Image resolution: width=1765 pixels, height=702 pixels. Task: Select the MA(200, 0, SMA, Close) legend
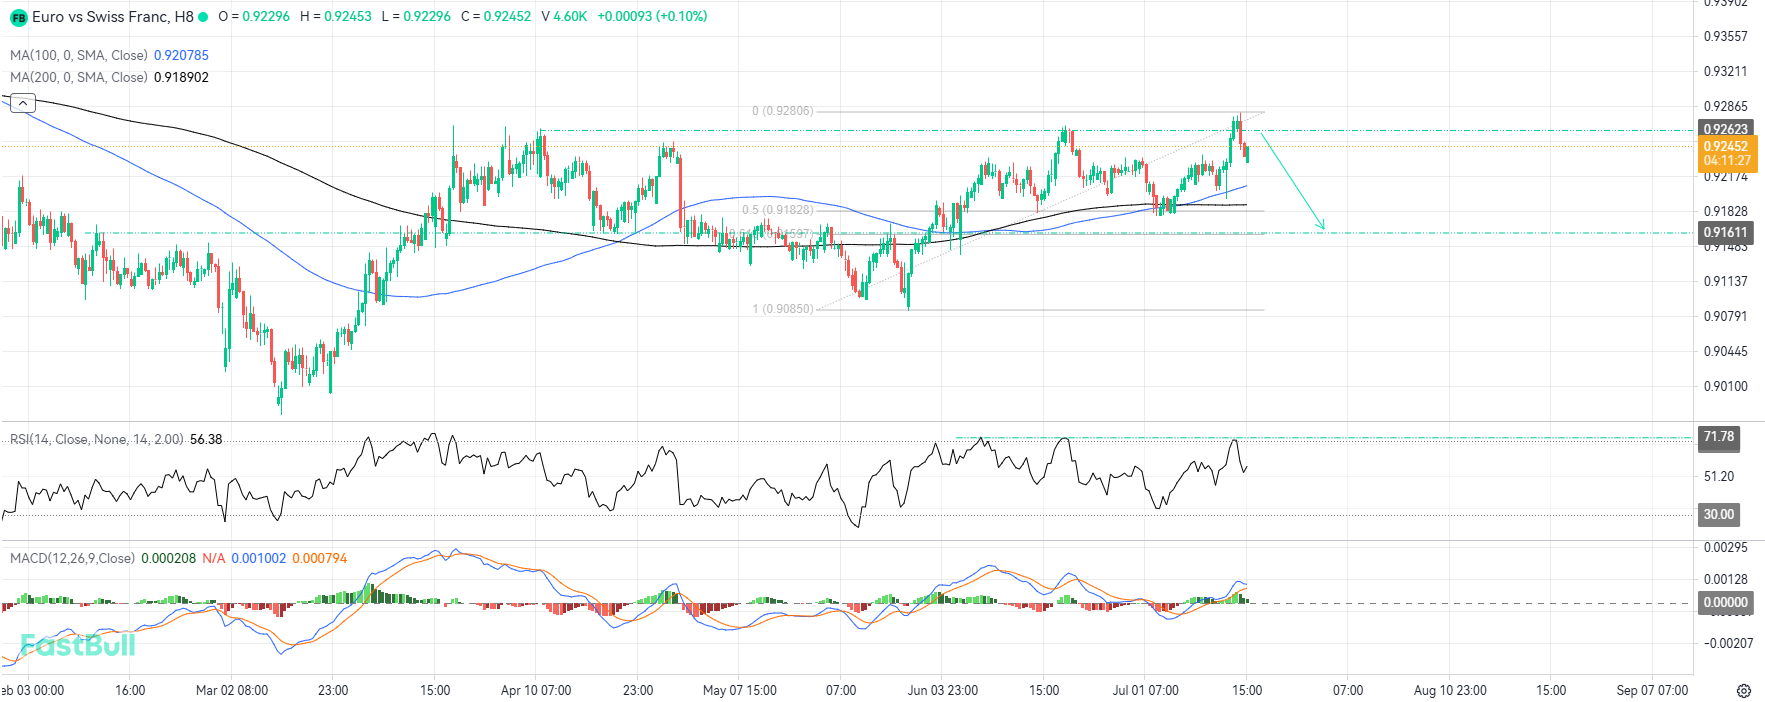[x=79, y=77]
